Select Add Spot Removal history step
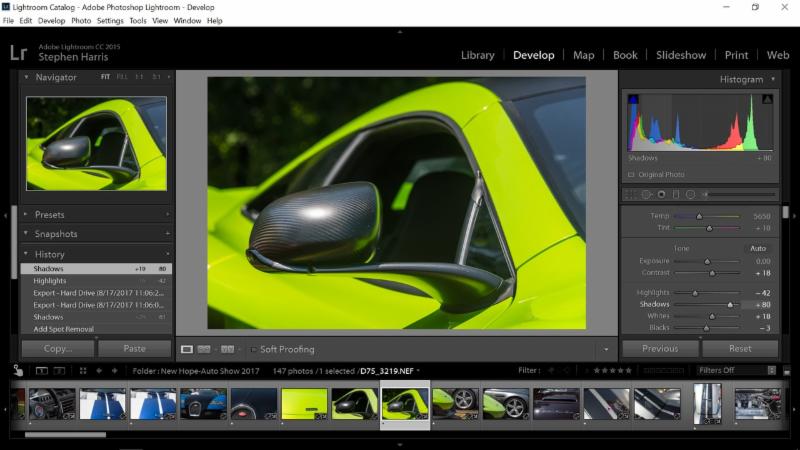 pyautogui.click(x=96, y=329)
